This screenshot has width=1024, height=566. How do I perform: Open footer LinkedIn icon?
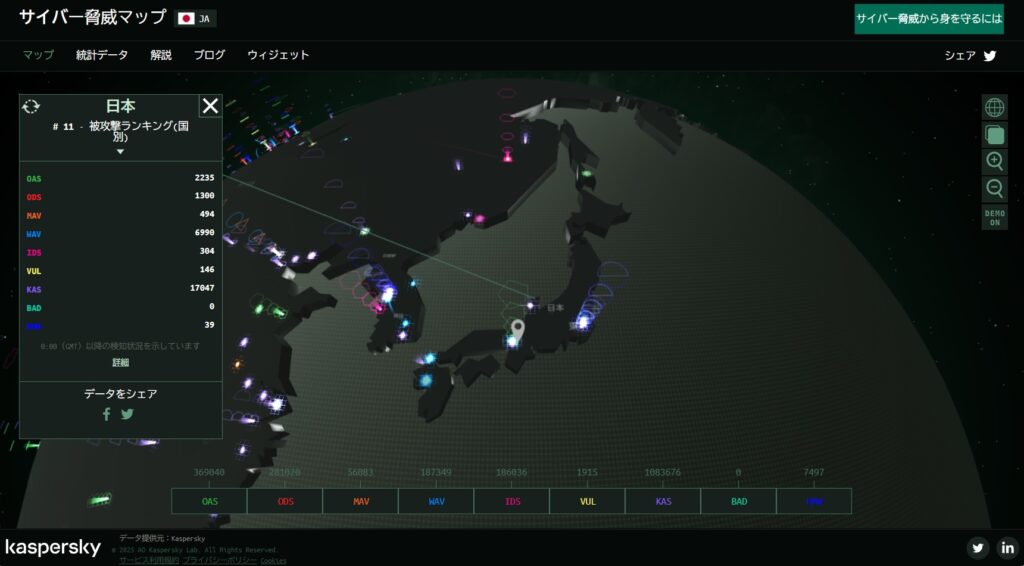coord(1008,548)
